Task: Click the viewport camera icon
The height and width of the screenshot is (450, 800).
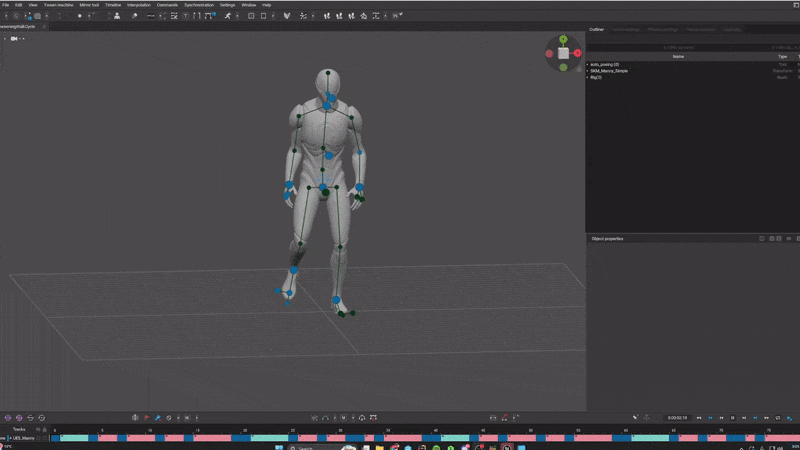Action: click(x=15, y=38)
